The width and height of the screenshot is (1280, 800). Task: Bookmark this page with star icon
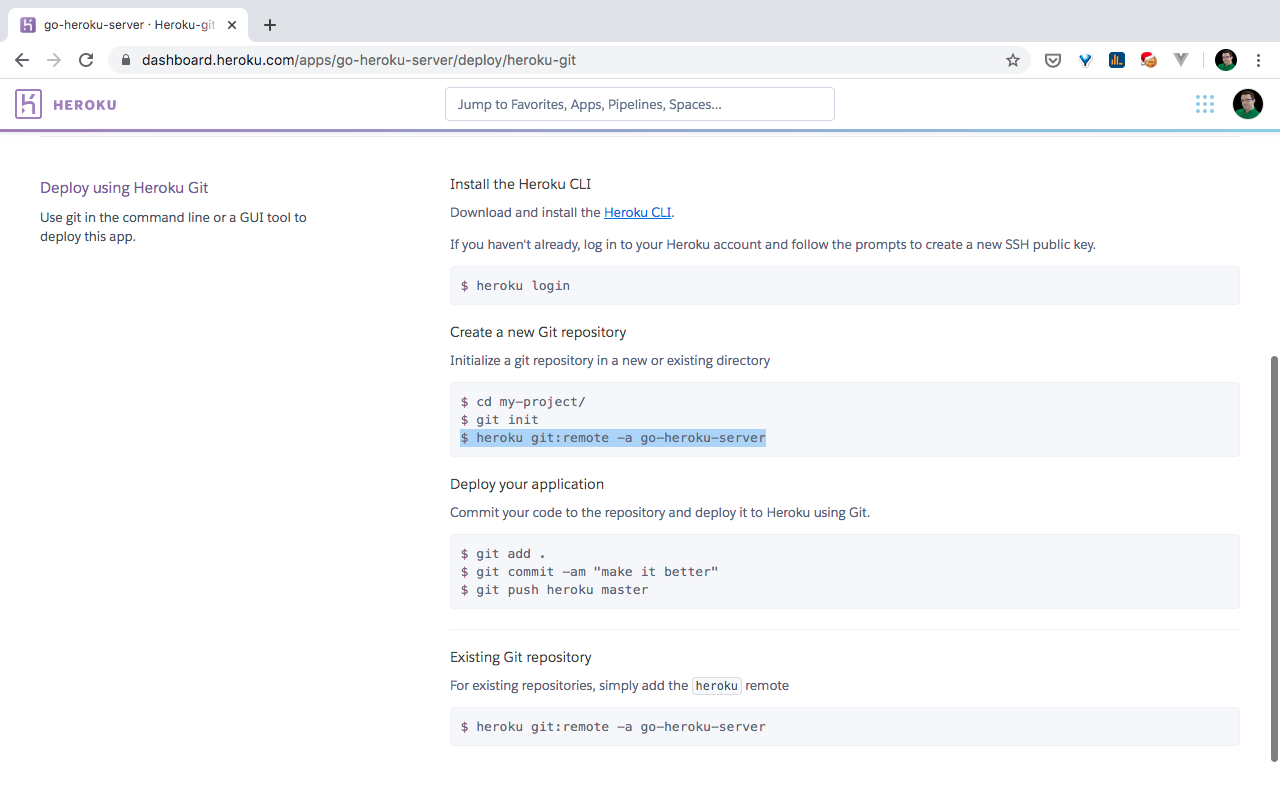pos(1013,60)
